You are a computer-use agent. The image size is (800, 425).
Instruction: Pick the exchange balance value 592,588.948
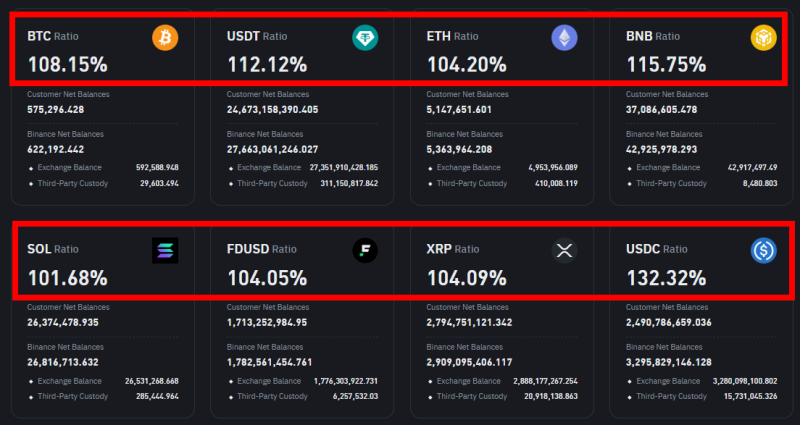coord(157,167)
